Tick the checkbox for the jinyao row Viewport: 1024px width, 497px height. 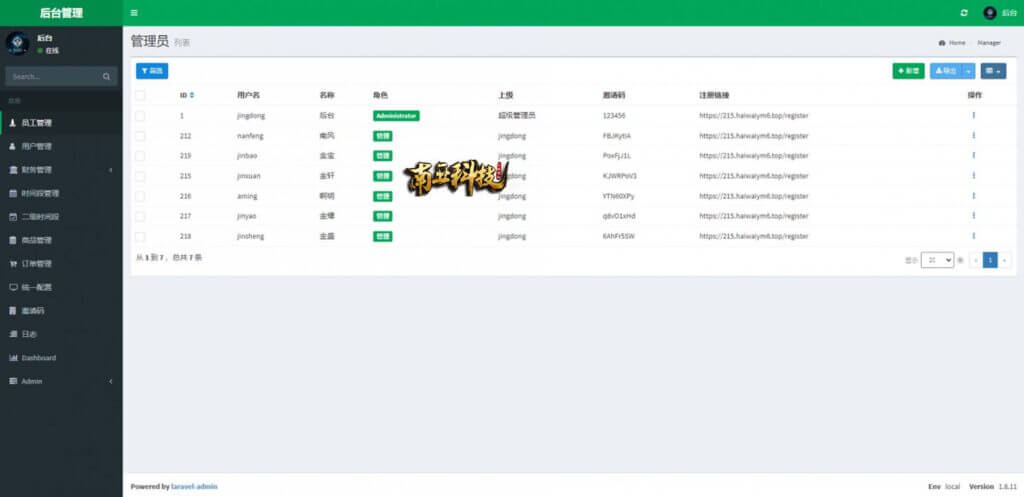point(140,216)
